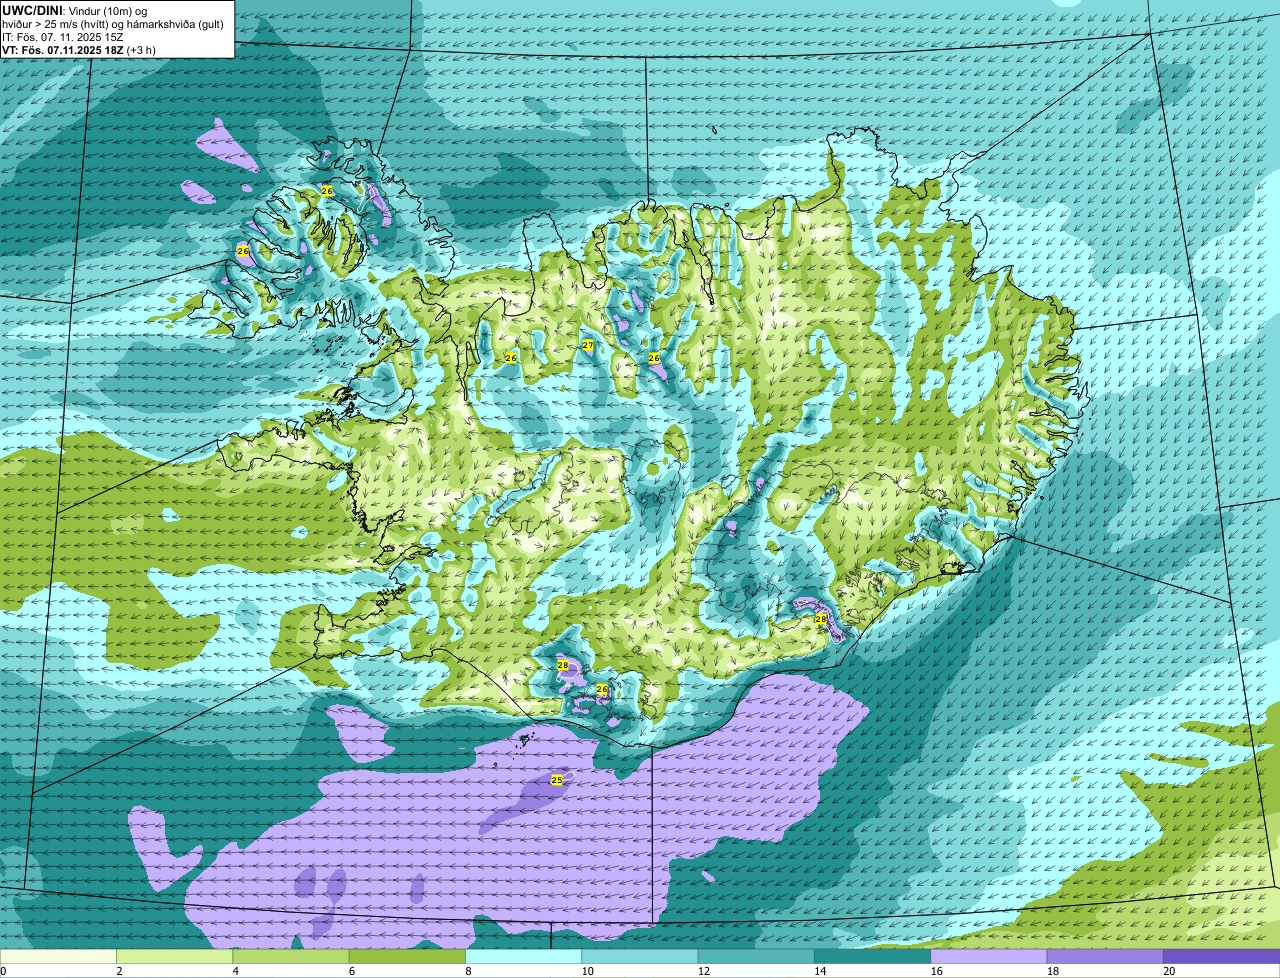This screenshot has width=1280, height=978.
Task: Click the title text 'UWC/DINI: Vindur (10m) og'
Action: click(x=75, y=11)
